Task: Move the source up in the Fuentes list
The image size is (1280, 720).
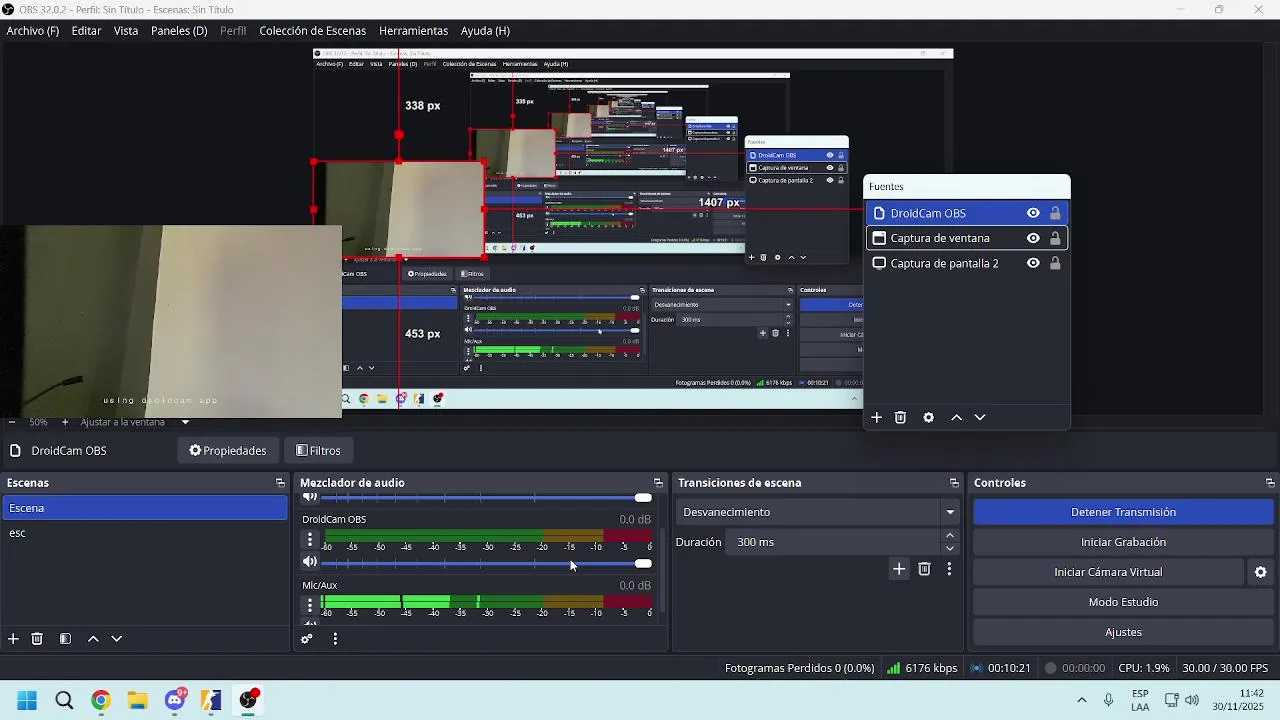Action: [956, 418]
